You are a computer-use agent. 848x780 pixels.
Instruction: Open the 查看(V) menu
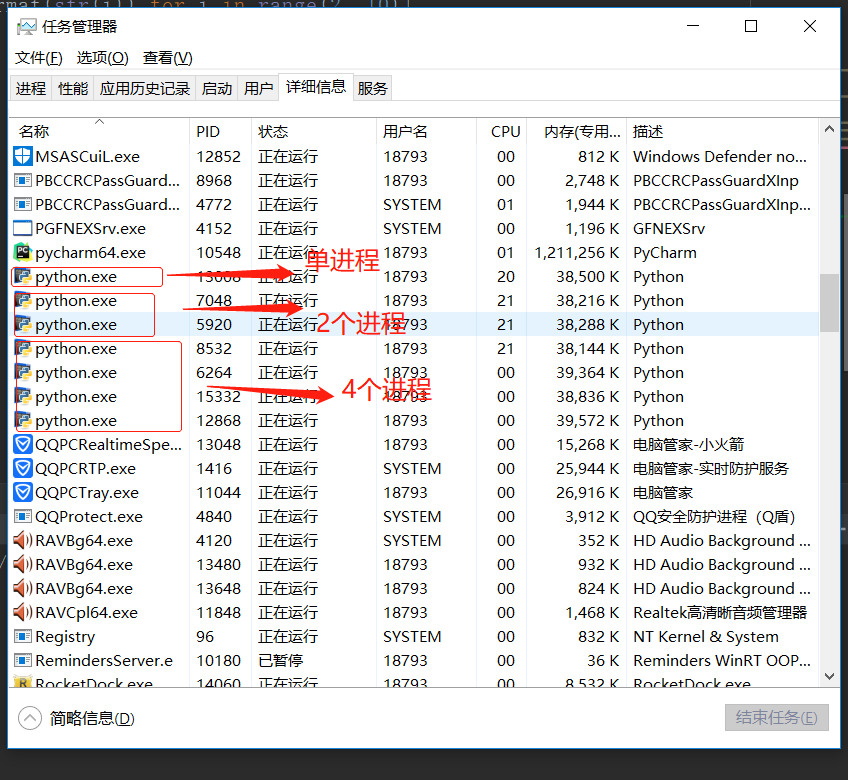tap(168, 58)
